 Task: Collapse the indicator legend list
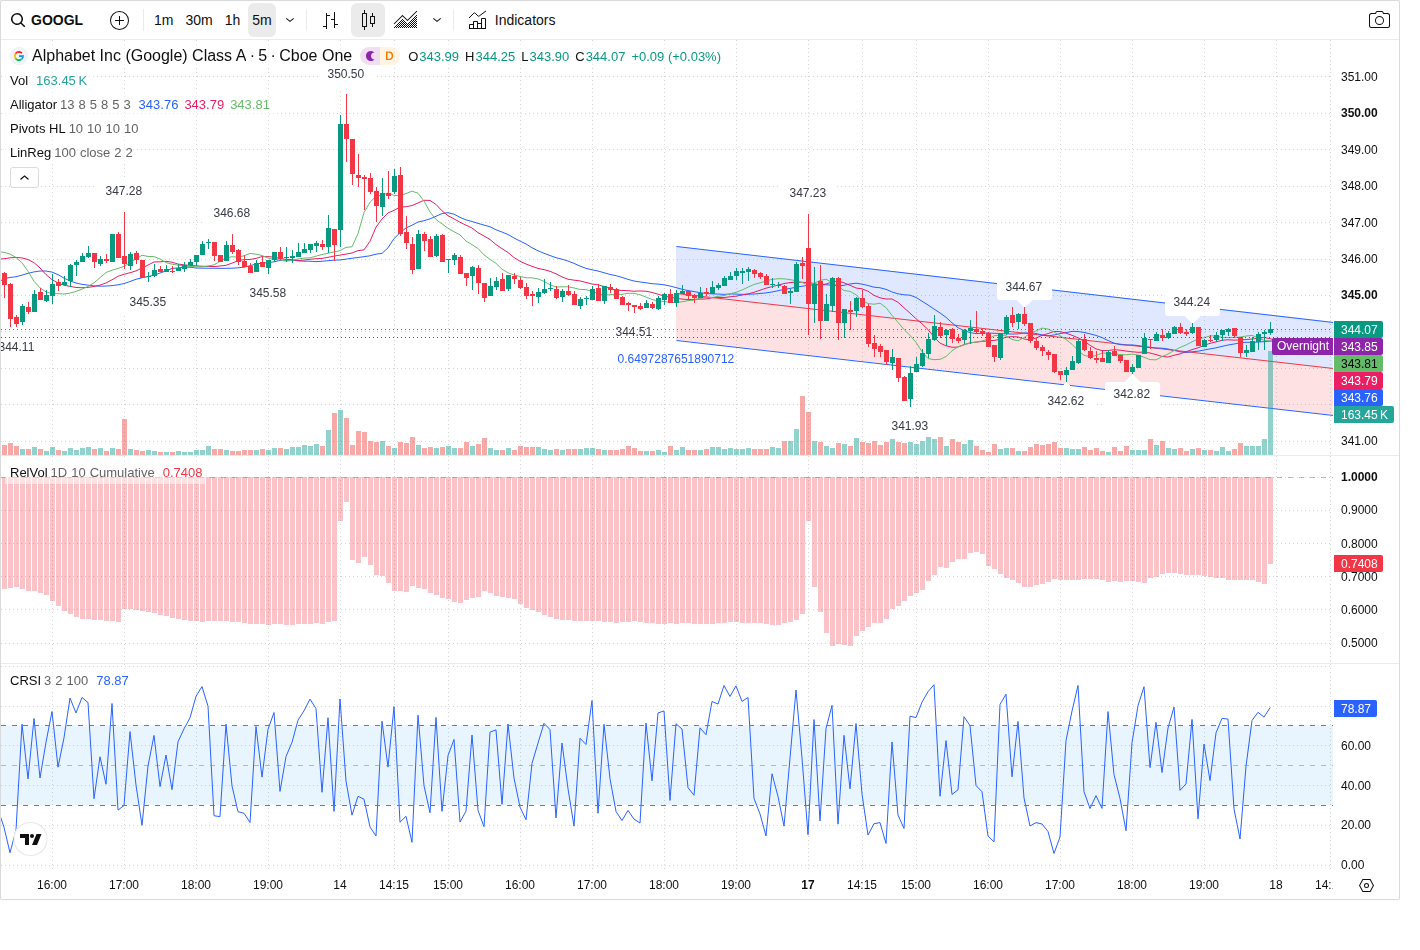coord(24,178)
